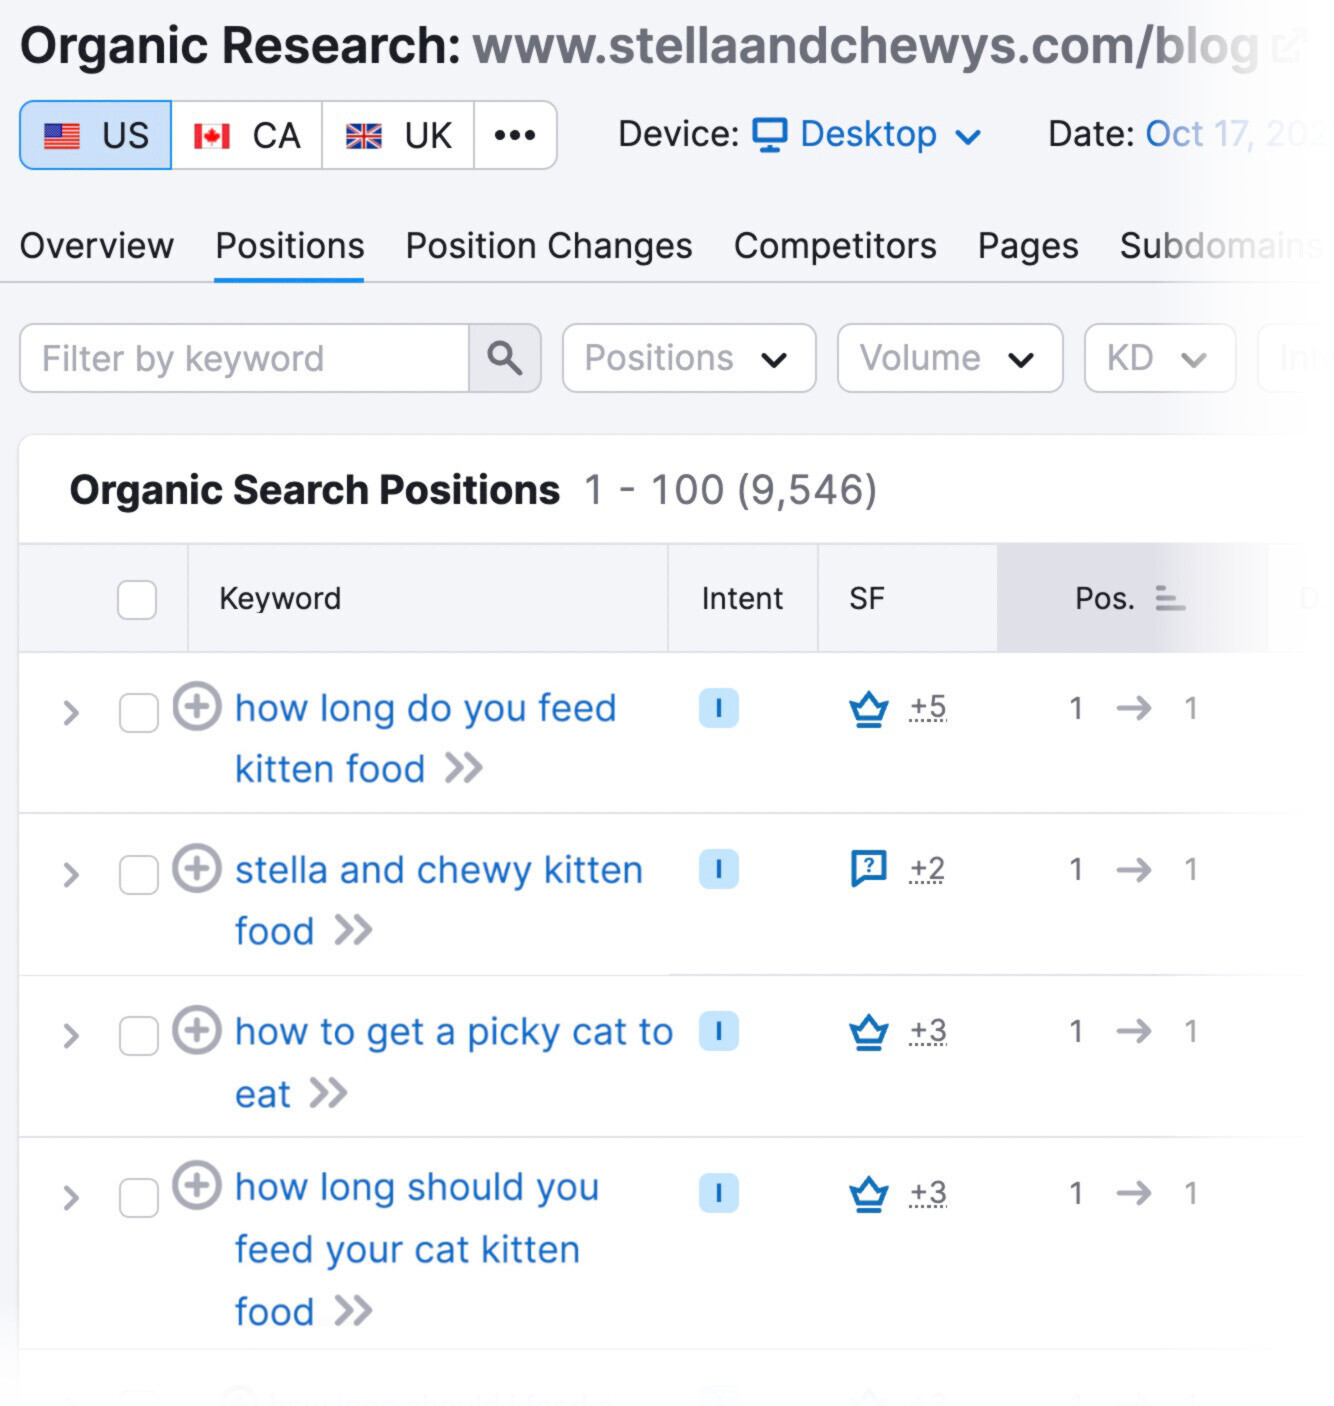Screen dimensions: 1334x1406
Task: Add 'how to get a picky cat to eat' via plus icon
Action: pyautogui.click(x=197, y=1030)
